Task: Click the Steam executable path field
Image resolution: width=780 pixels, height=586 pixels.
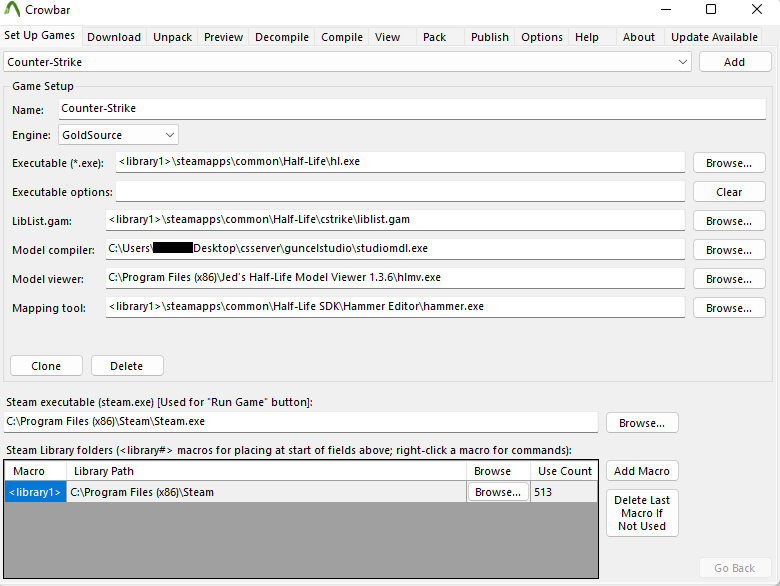Action: point(300,422)
